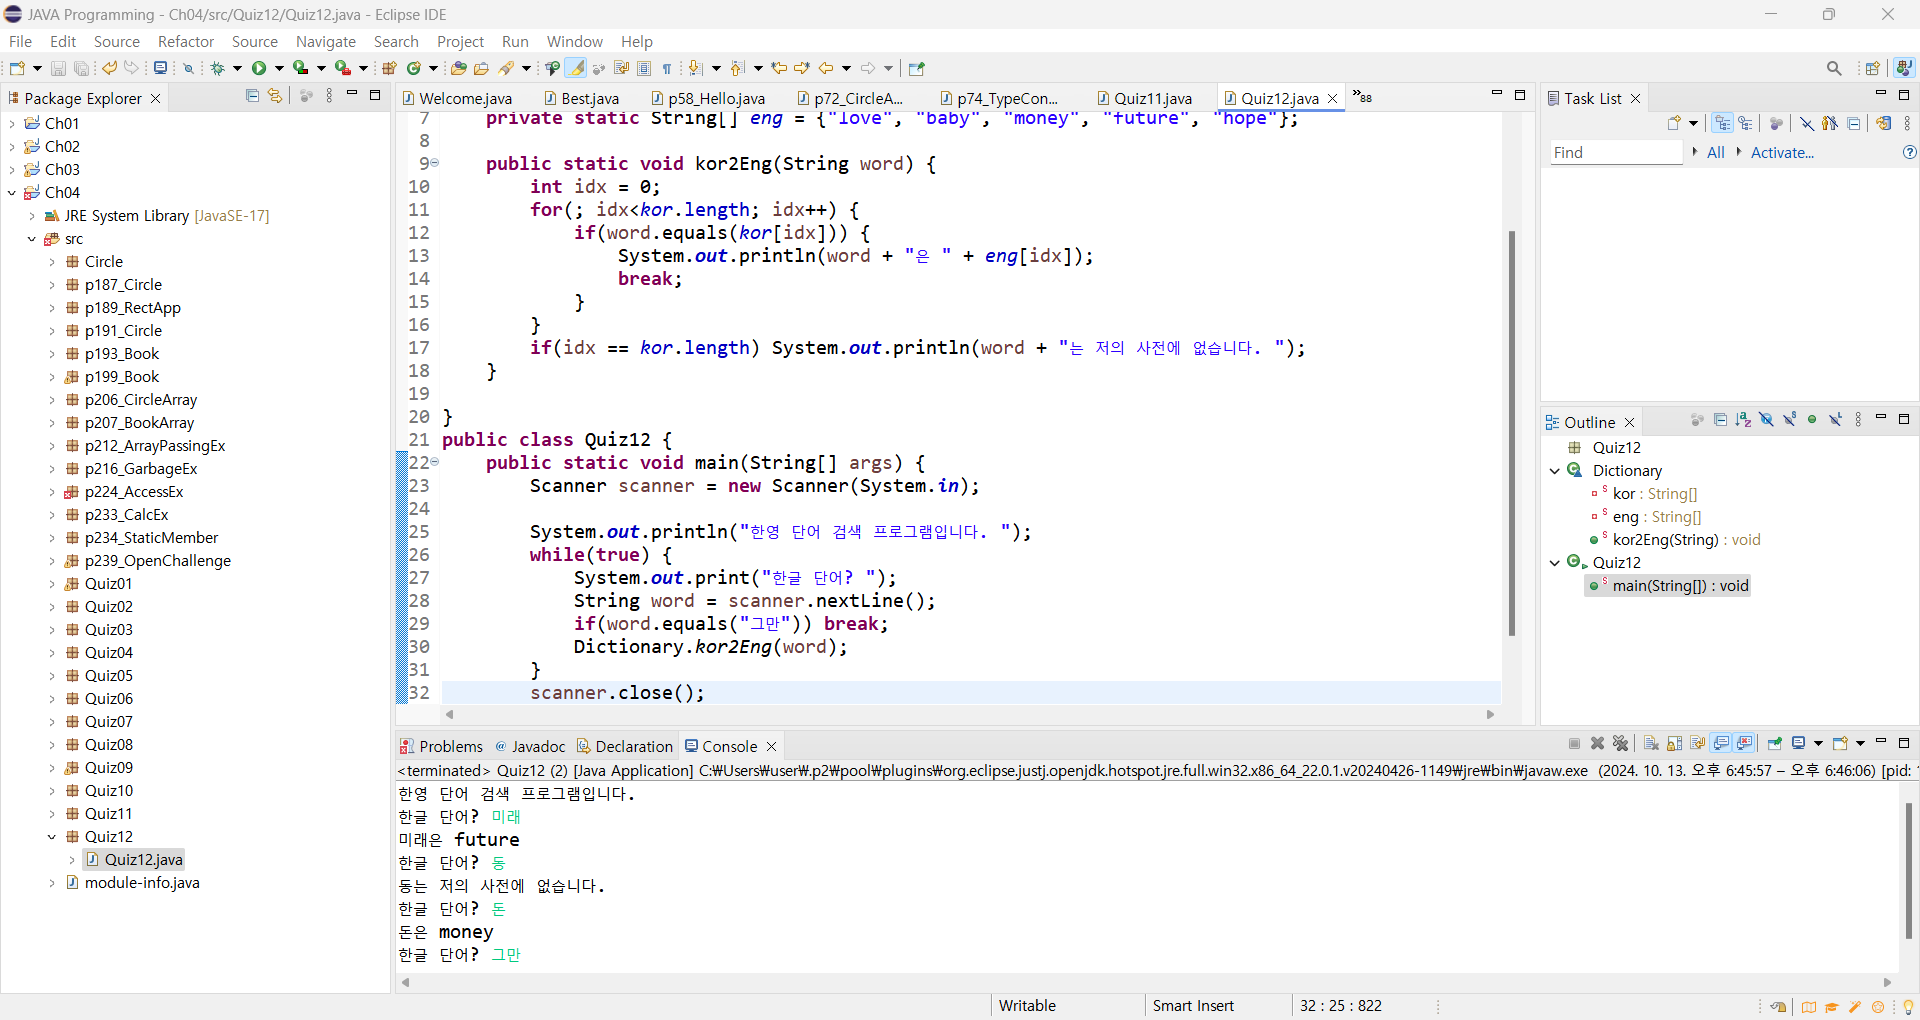Collapse All in Task List
Image resolution: width=1920 pixels, height=1020 pixels.
point(1854,123)
